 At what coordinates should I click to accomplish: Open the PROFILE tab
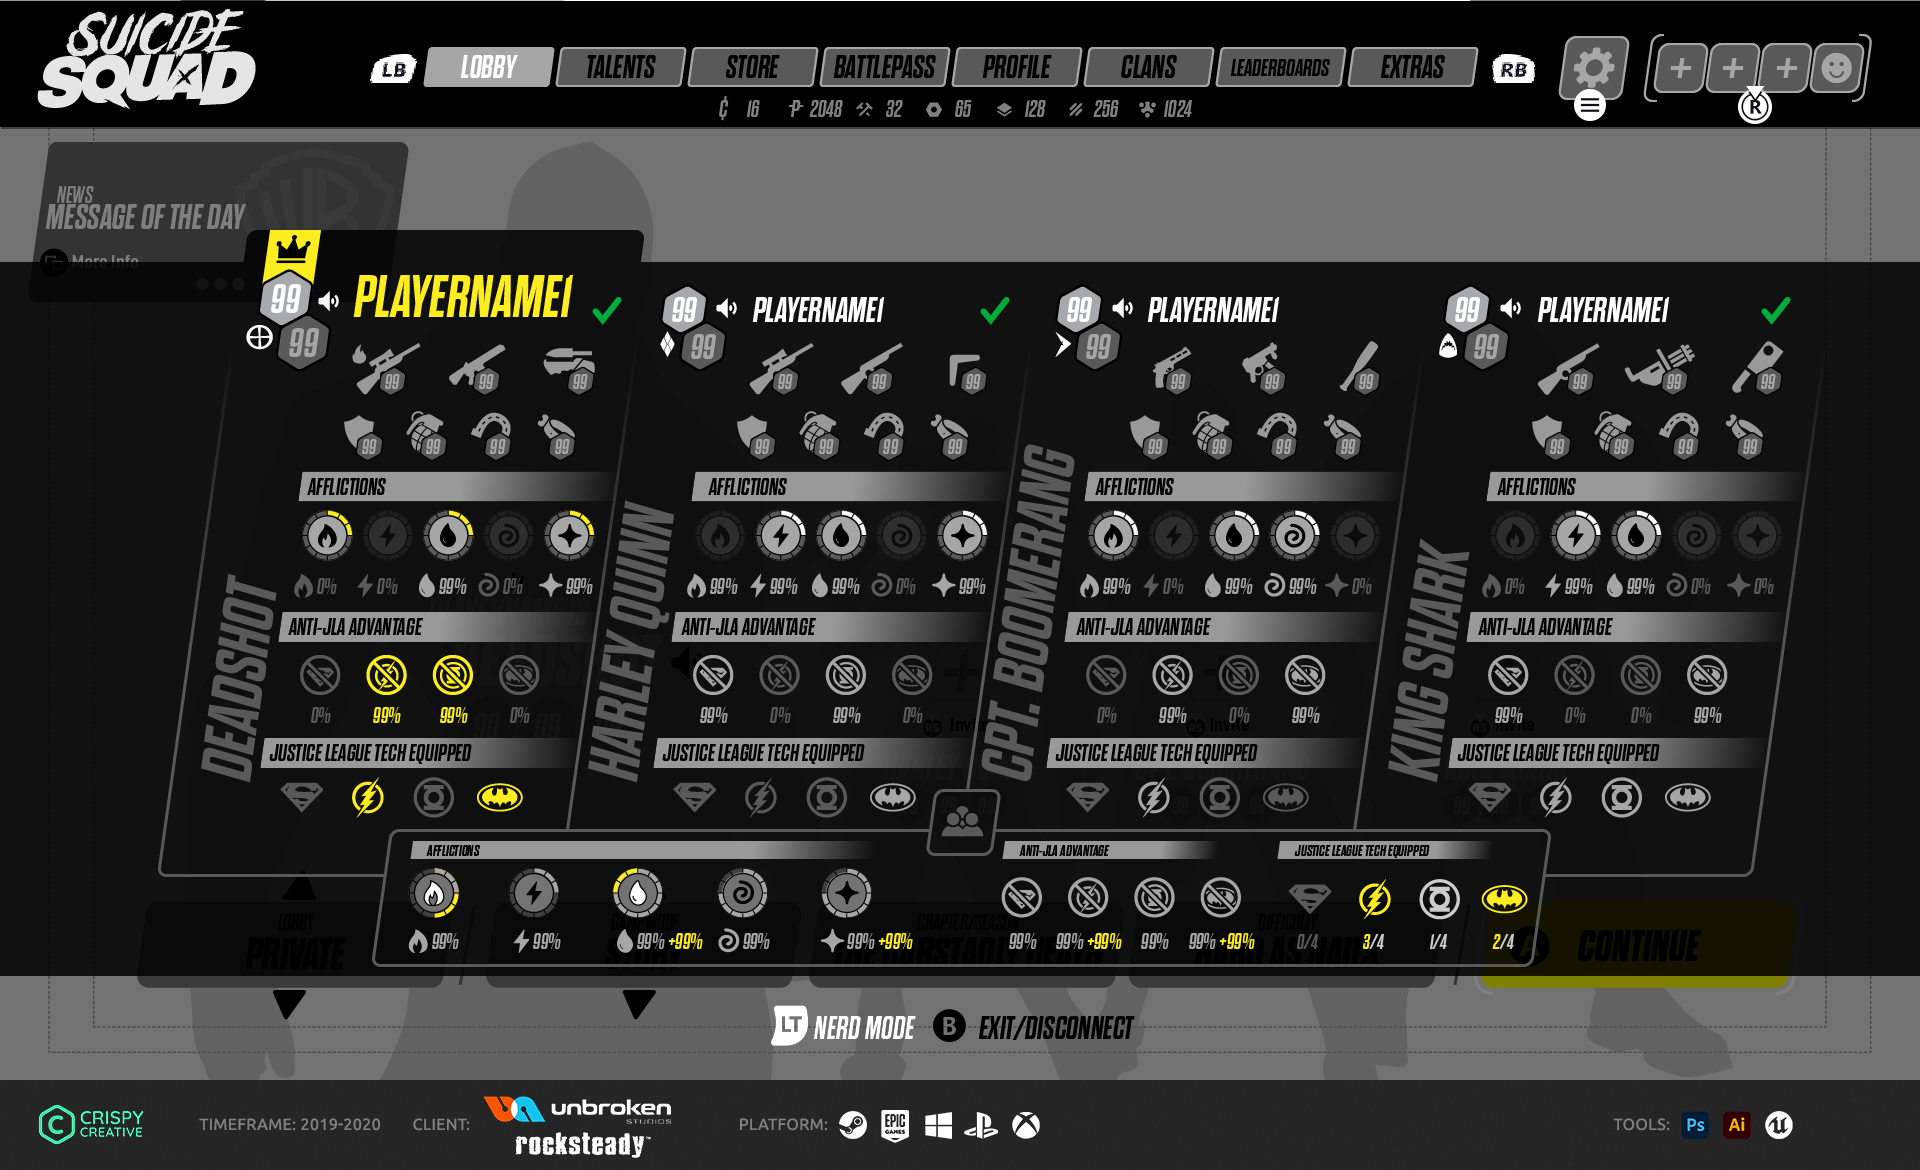1016,67
